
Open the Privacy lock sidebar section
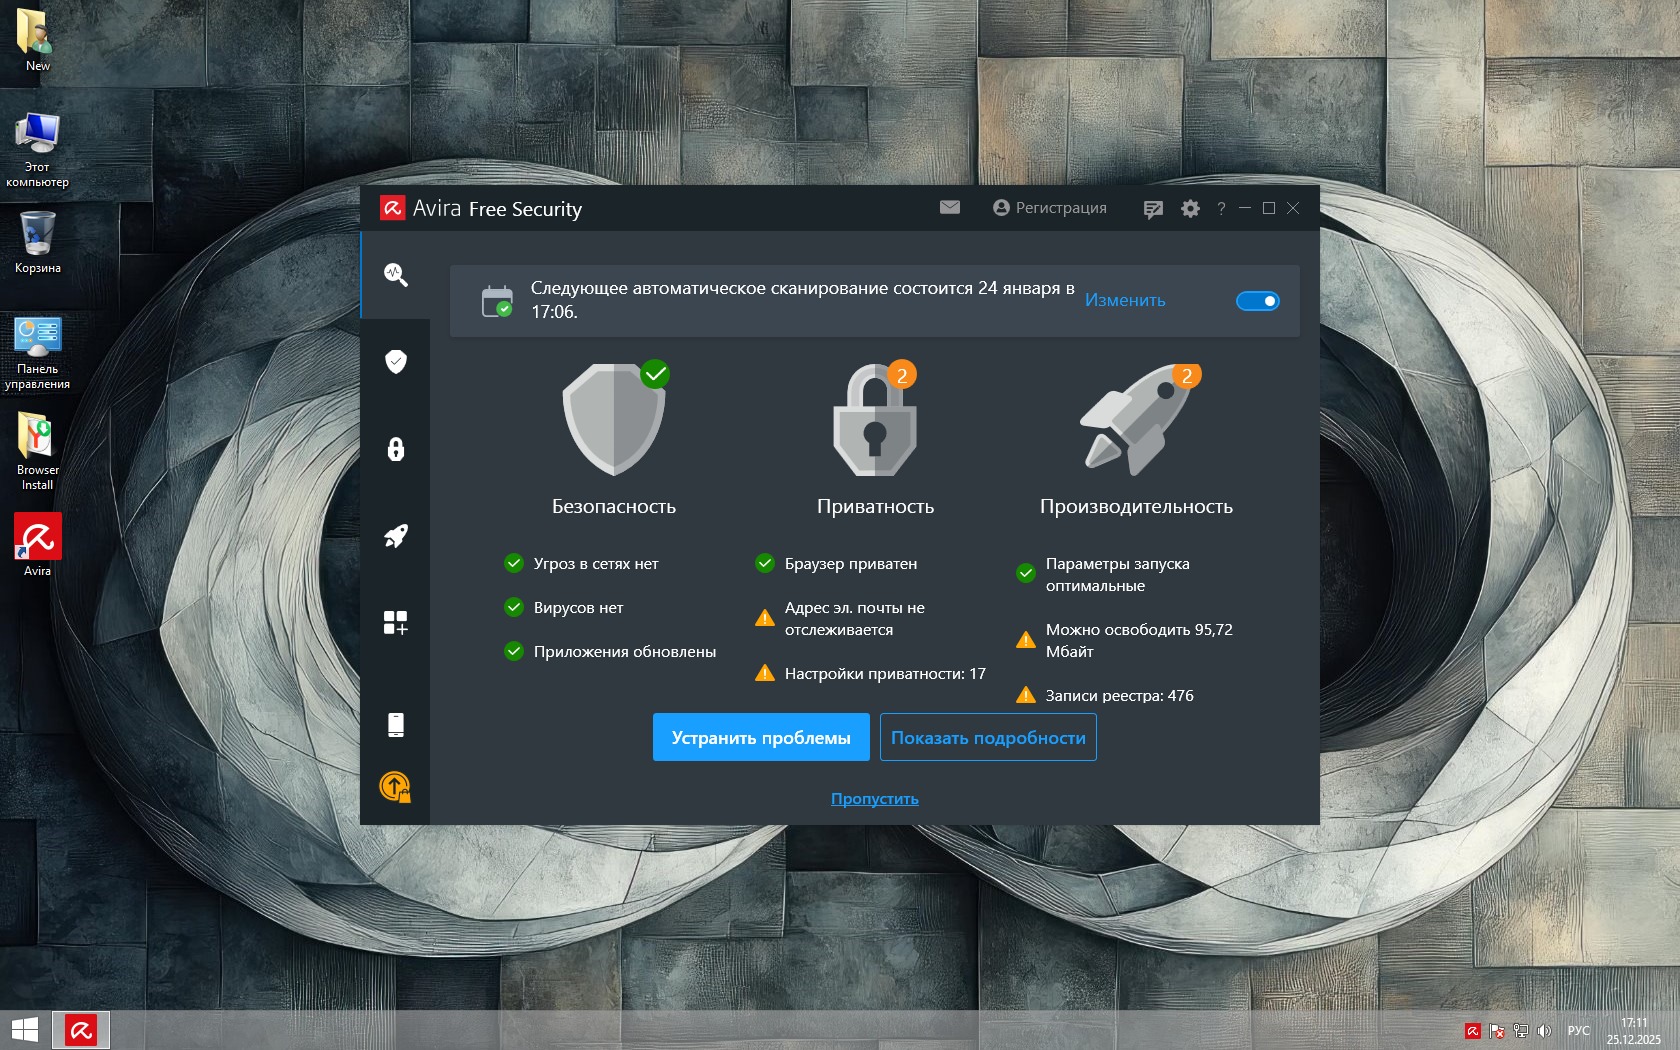pyautogui.click(x=396, y=449)
